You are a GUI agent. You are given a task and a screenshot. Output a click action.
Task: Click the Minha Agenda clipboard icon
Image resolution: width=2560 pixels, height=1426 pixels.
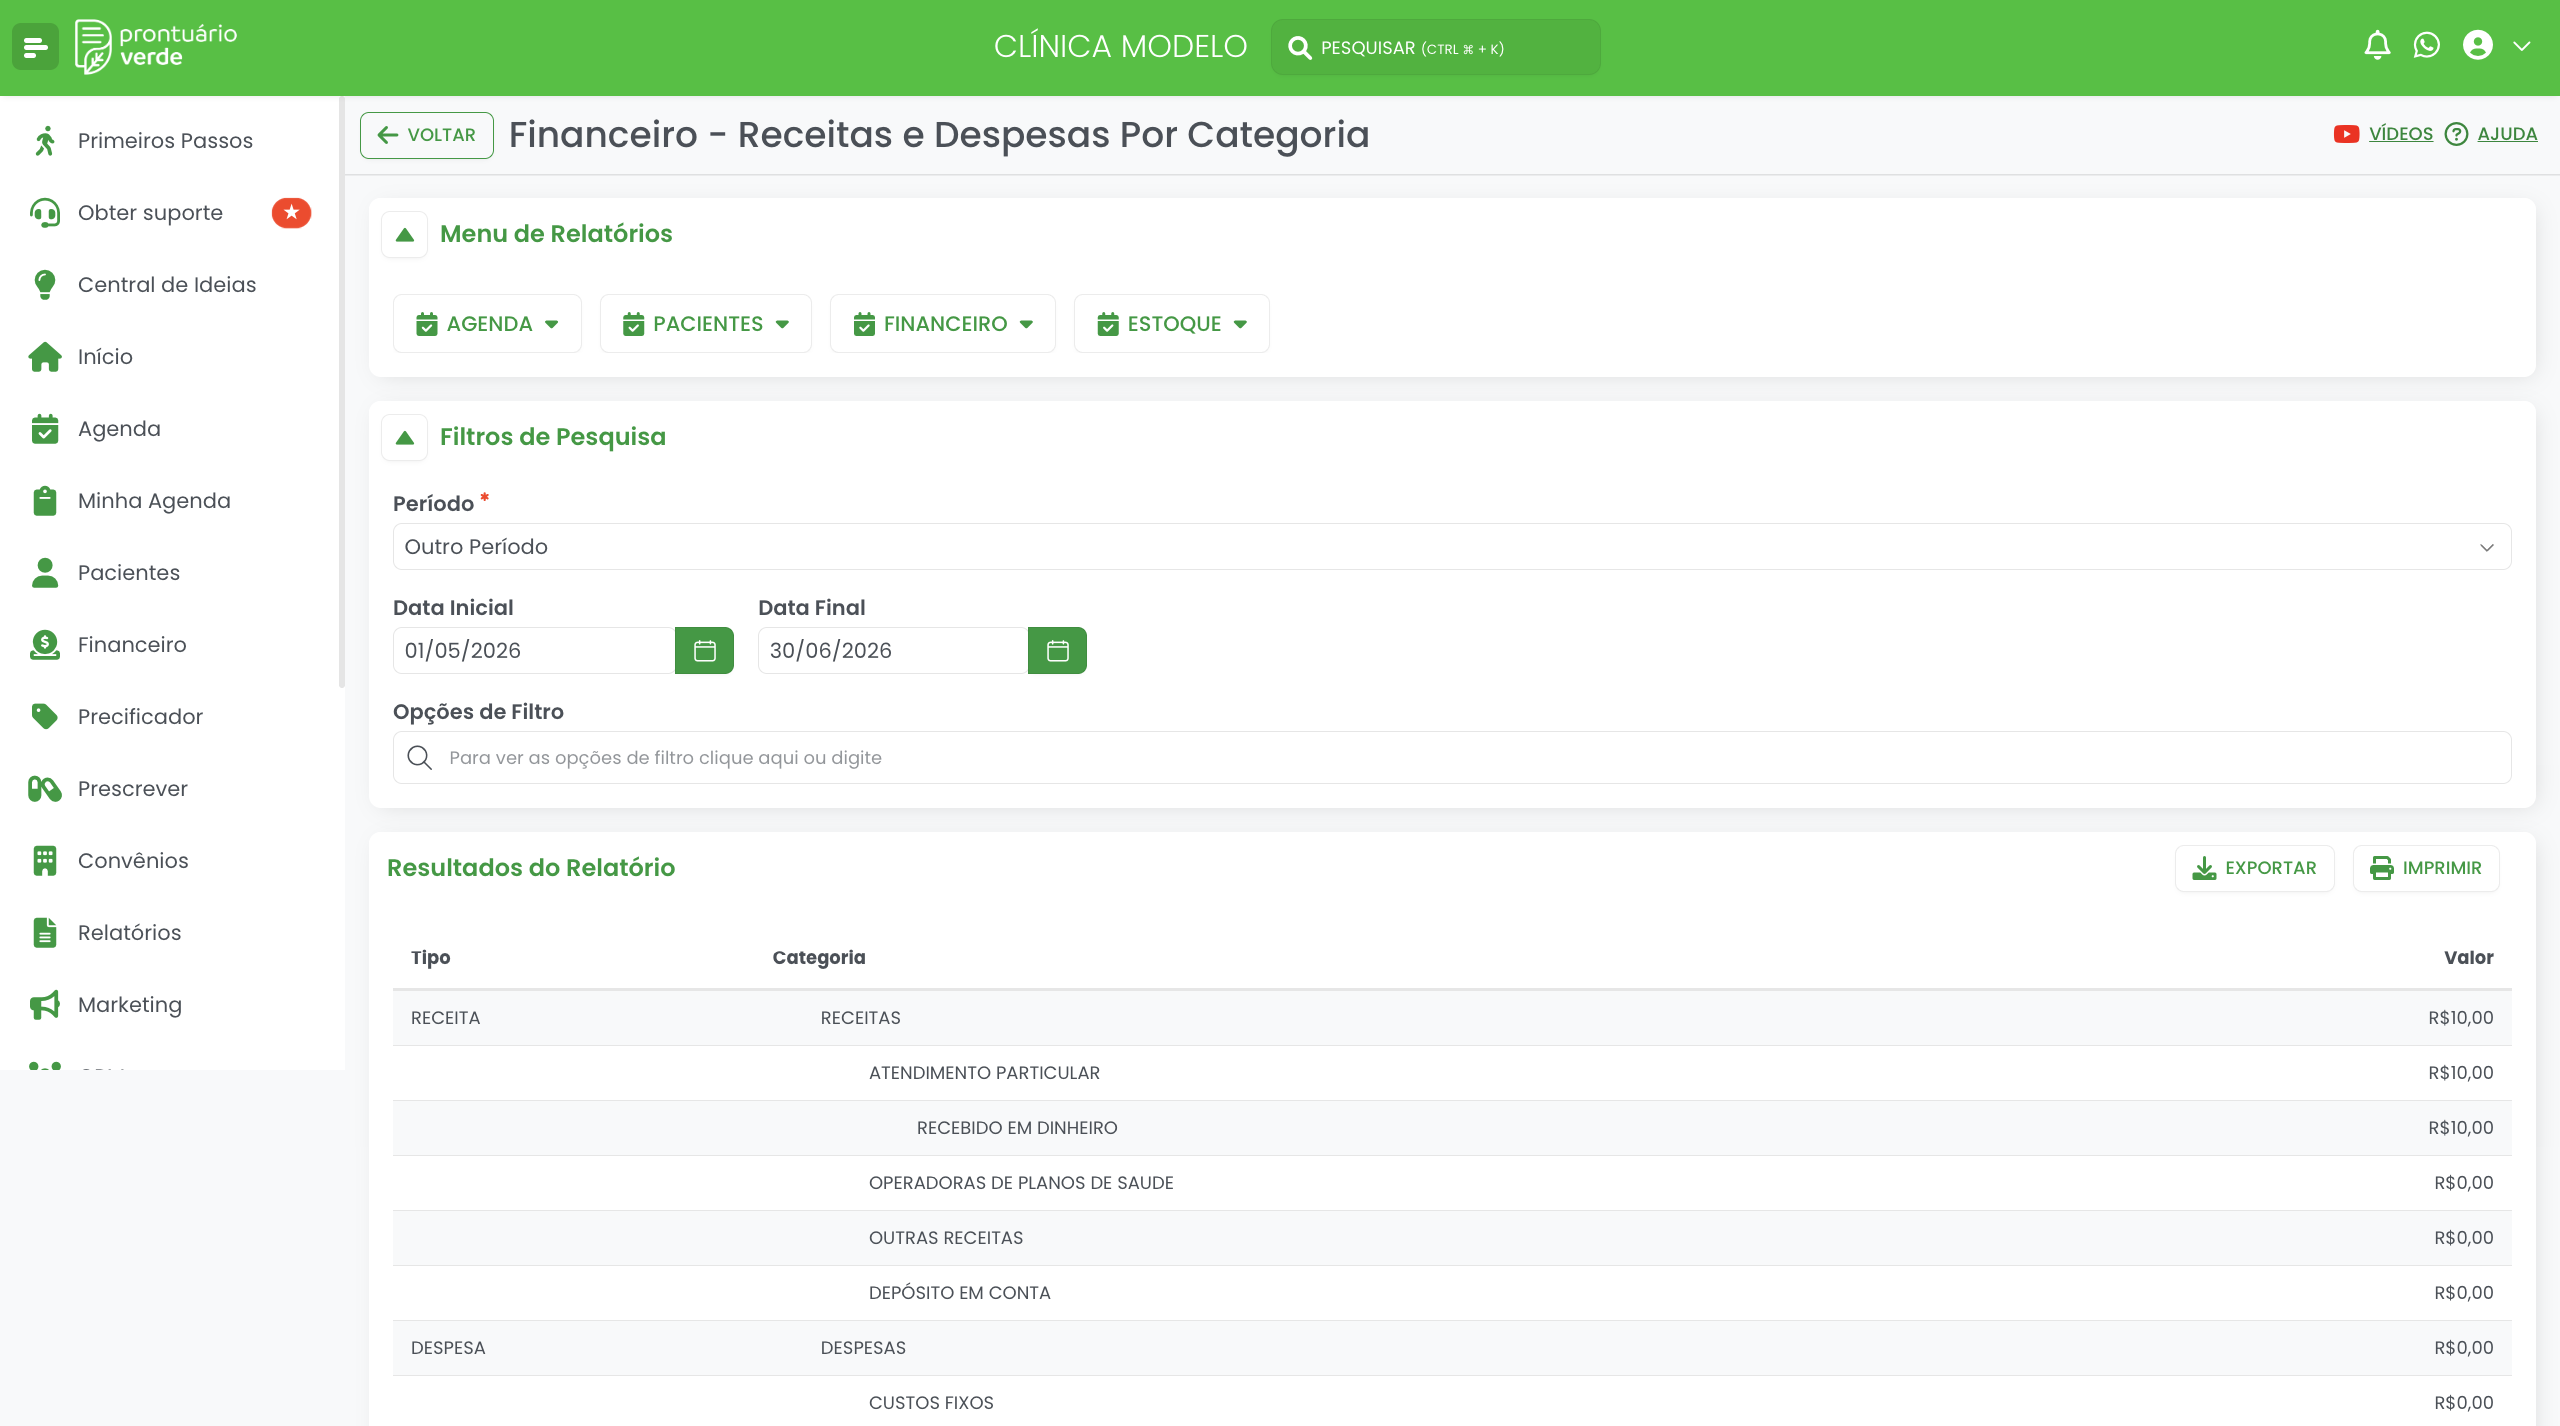click(44, 501)
